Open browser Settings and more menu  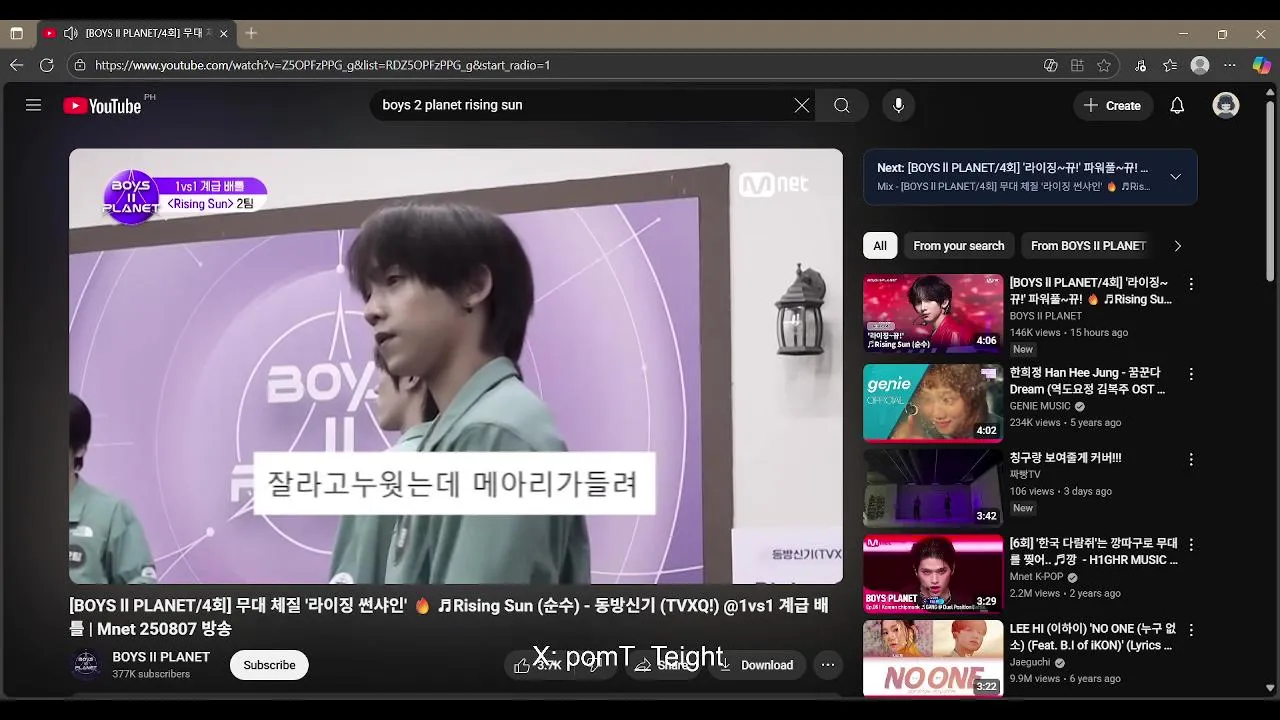click(x=1230, y=65)
